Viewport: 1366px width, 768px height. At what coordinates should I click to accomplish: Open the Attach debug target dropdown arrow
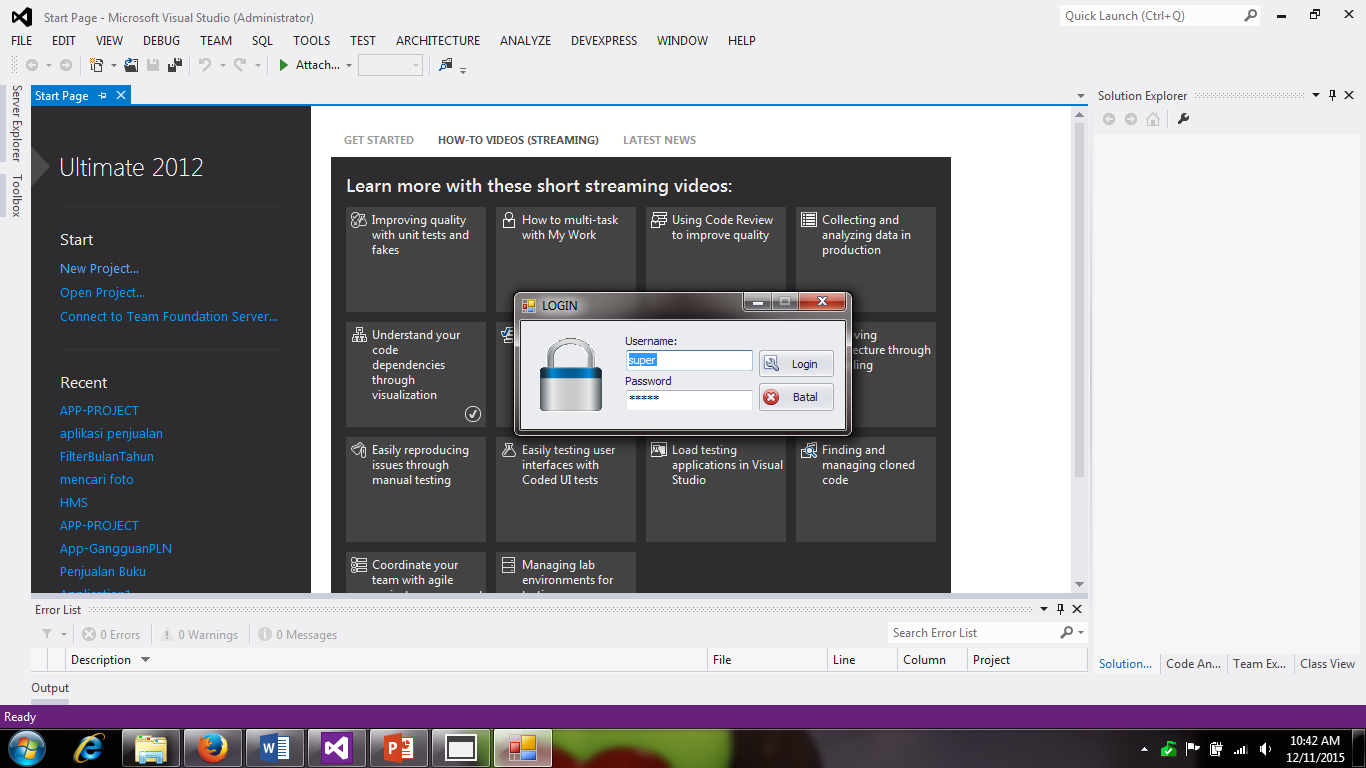tap(349, 65)
